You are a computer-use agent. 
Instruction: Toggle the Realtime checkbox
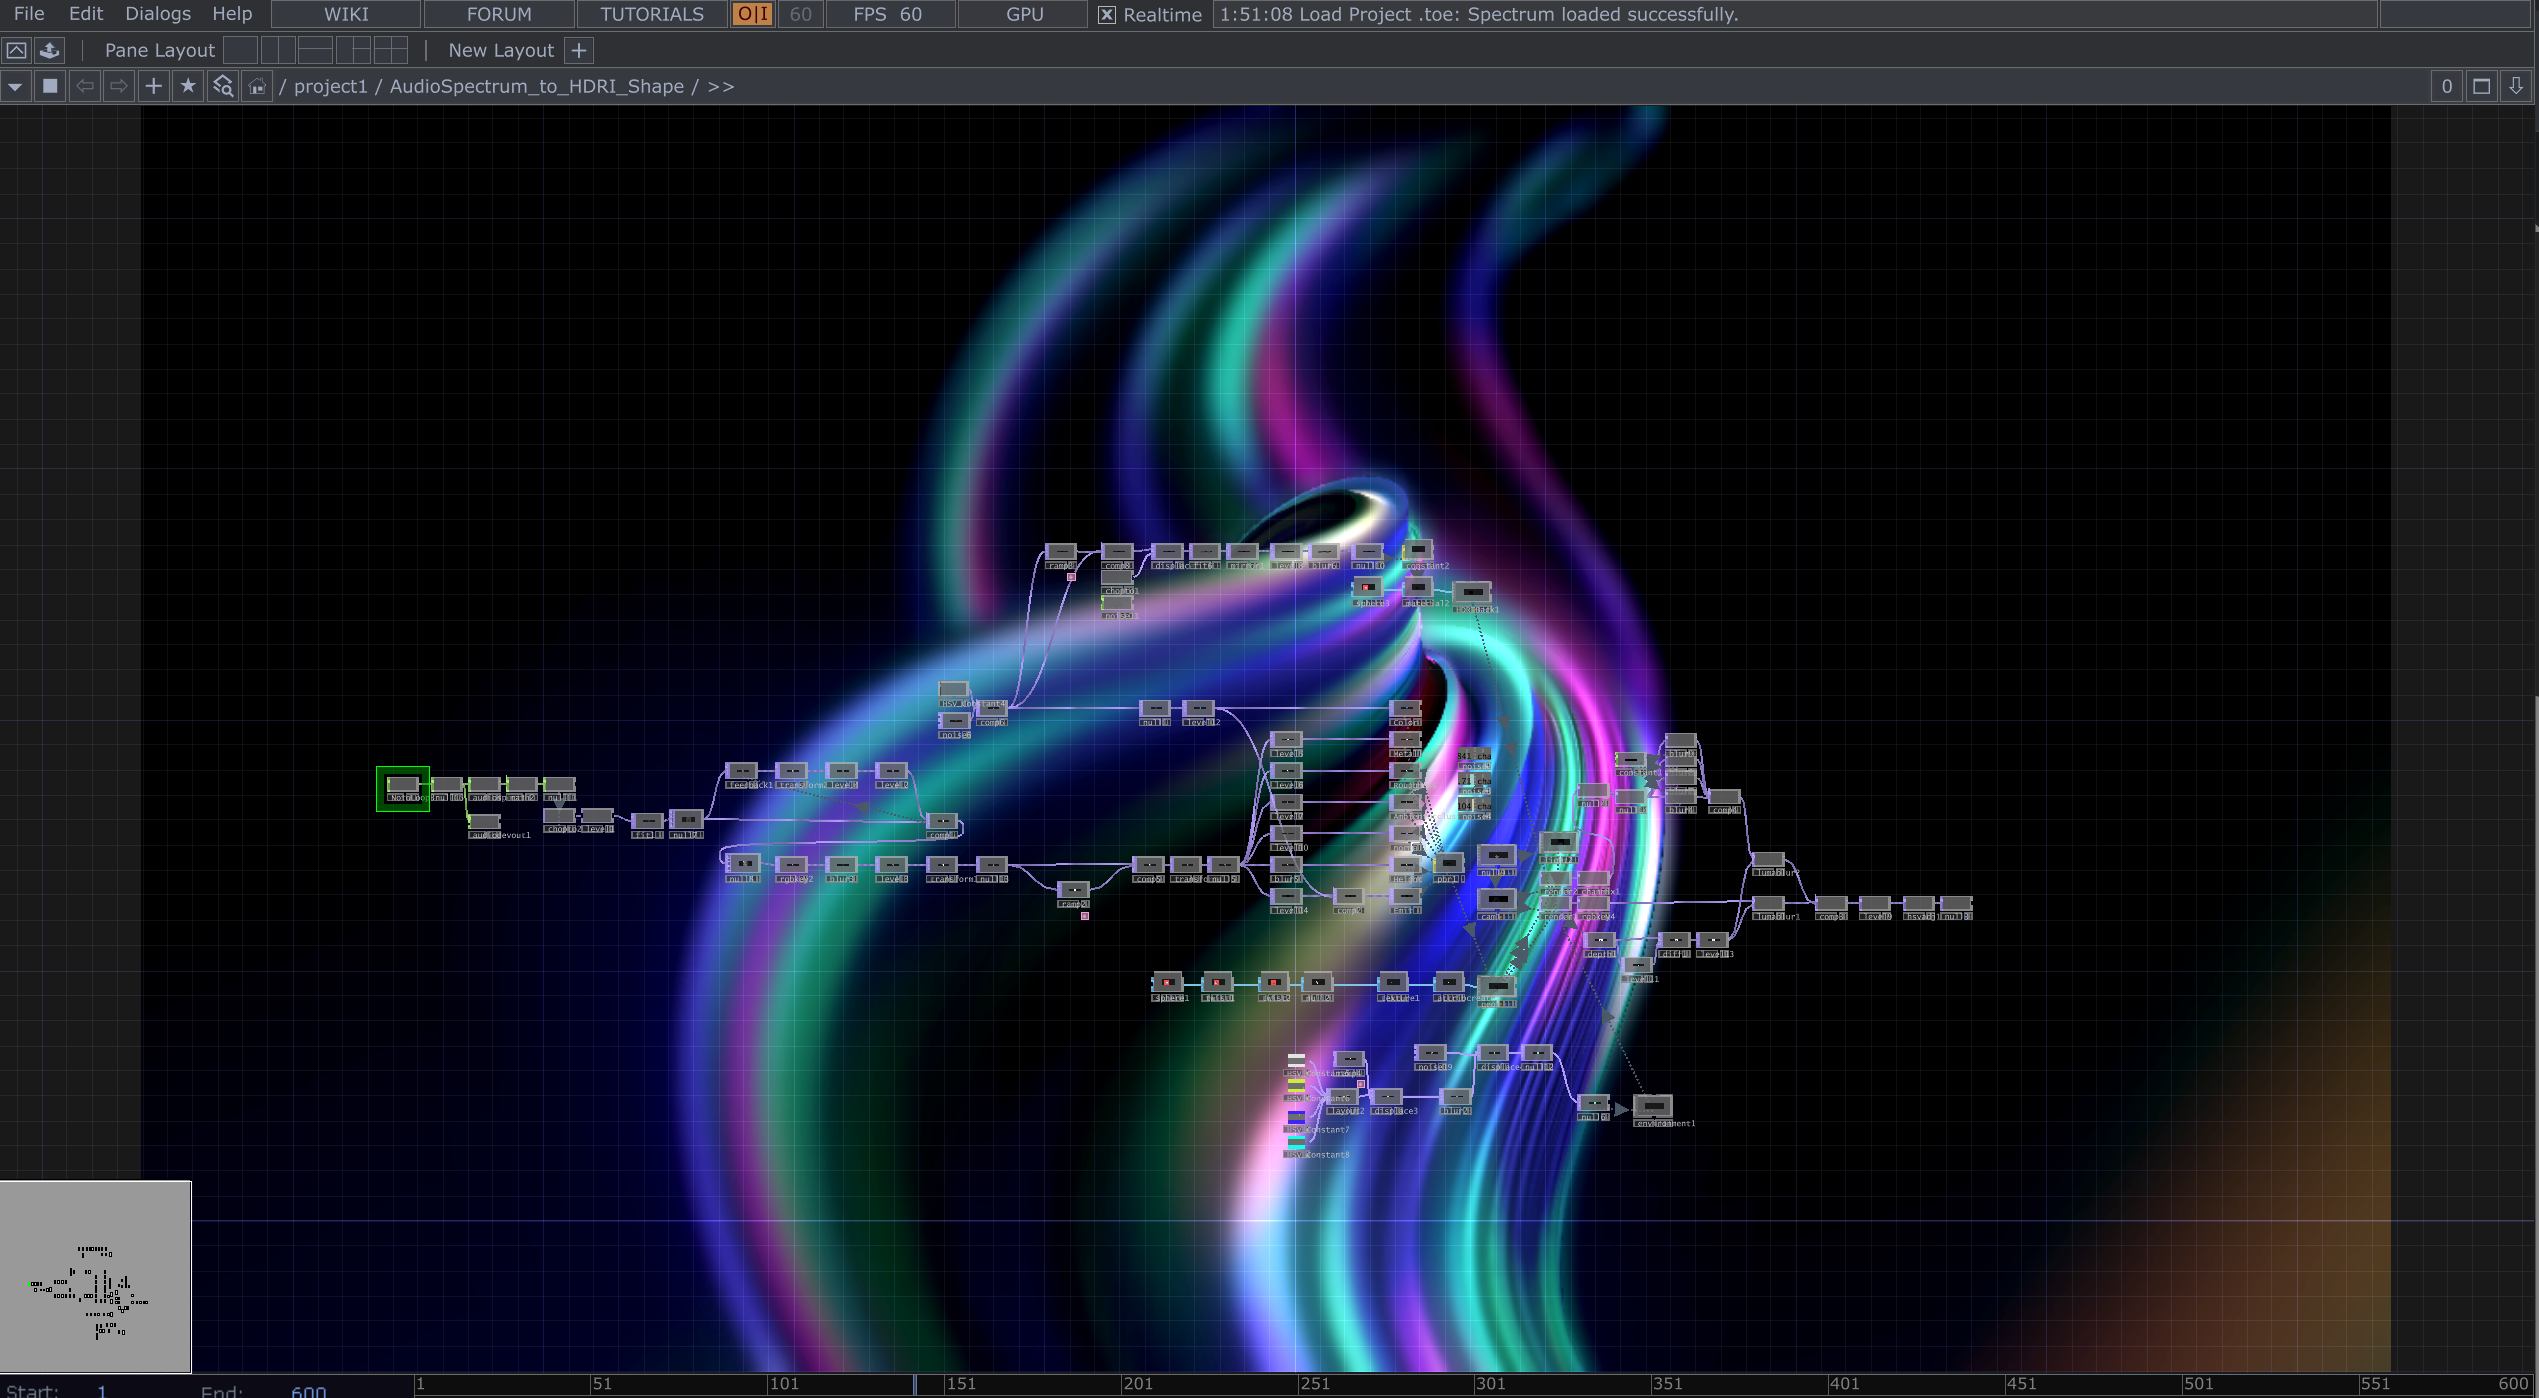point(1107,14)
